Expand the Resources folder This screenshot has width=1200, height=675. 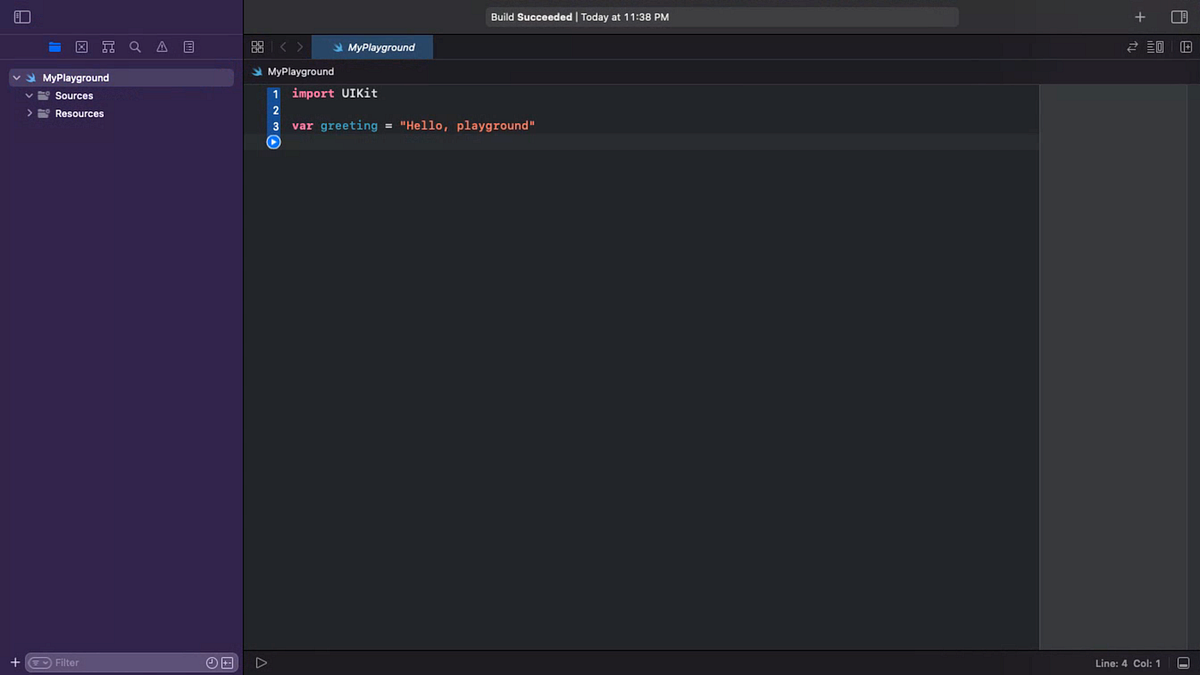tap(29, 113)
